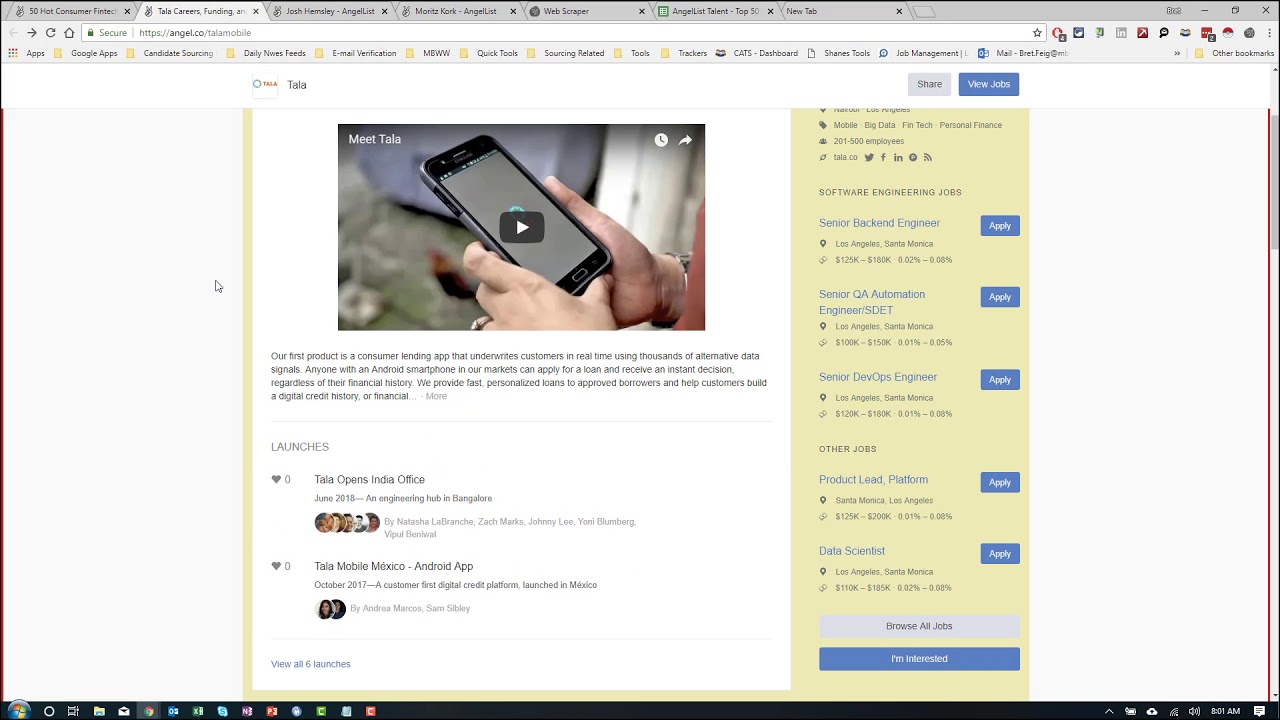Reload the page
The width and height of the screenshot is (1280, 720).
pyautogui.click(x=50, y=33)
